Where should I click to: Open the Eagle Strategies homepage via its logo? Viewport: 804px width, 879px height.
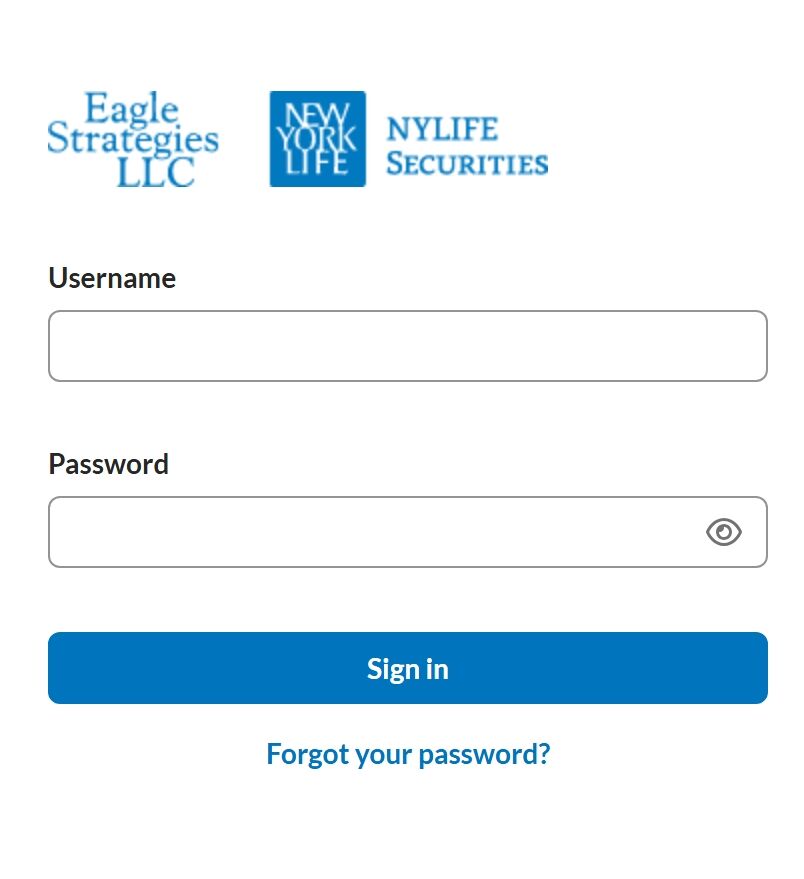134,138
